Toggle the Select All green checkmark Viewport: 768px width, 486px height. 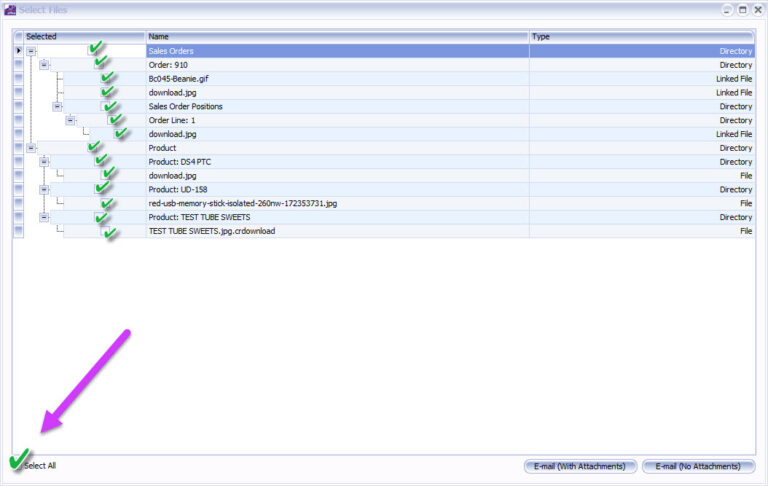pos(18,460)
